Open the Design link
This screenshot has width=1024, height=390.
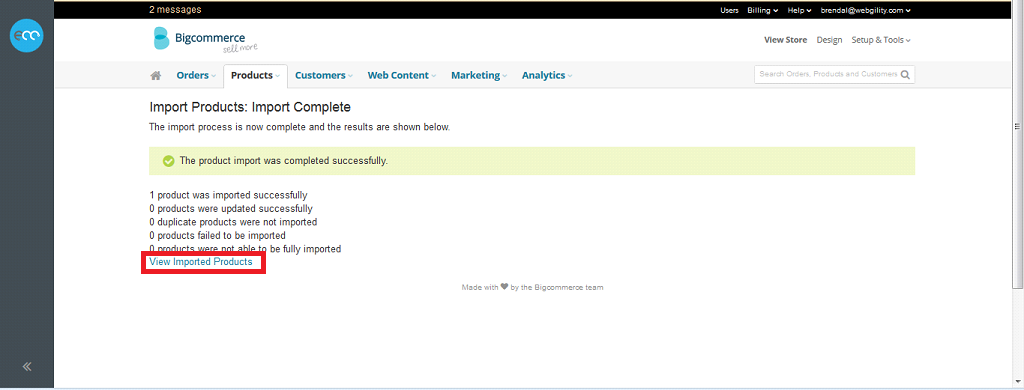pyautogui.click(x=829, y=40)
